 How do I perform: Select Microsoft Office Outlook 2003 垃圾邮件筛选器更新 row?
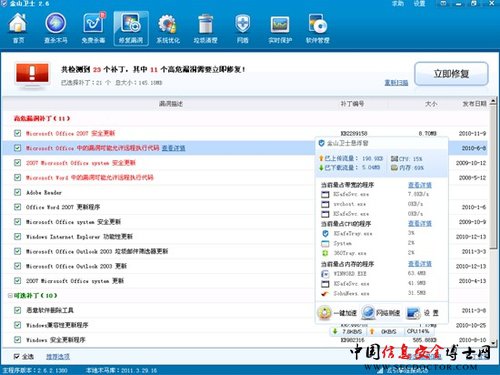[245, 251]
